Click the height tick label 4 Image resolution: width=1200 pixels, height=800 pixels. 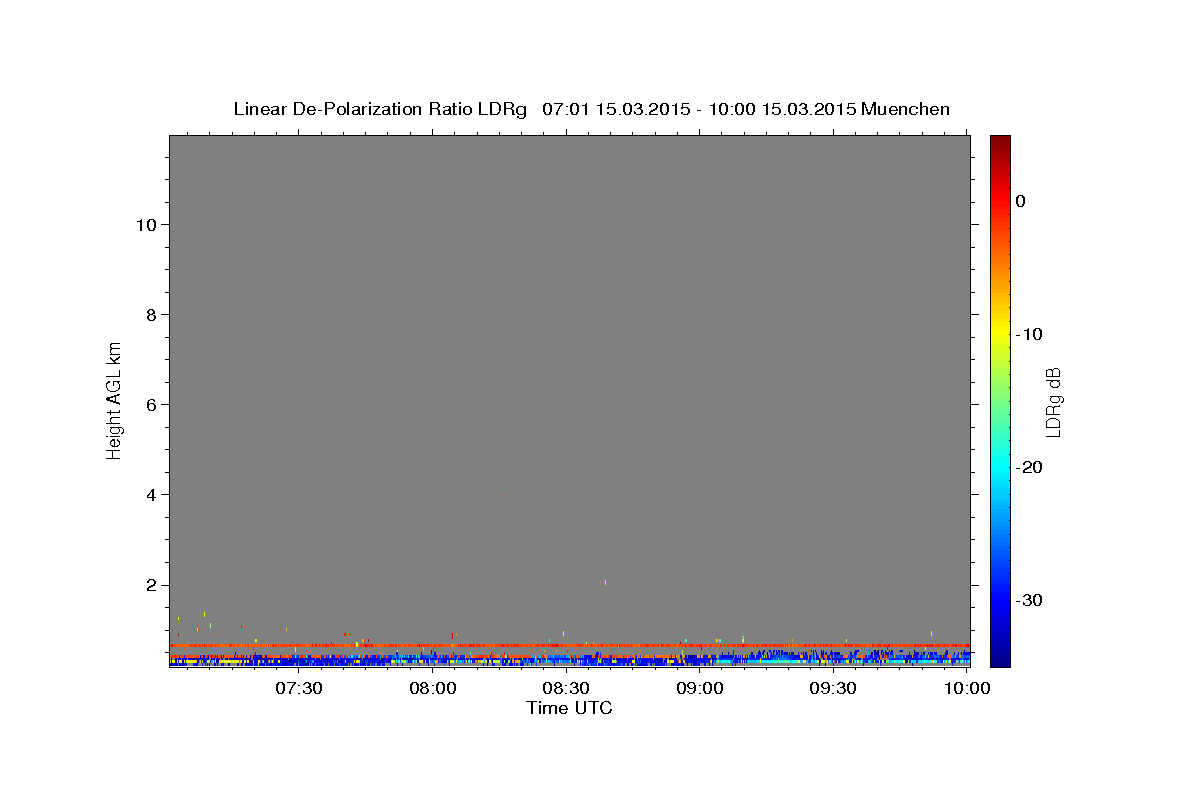pos(152,495)
